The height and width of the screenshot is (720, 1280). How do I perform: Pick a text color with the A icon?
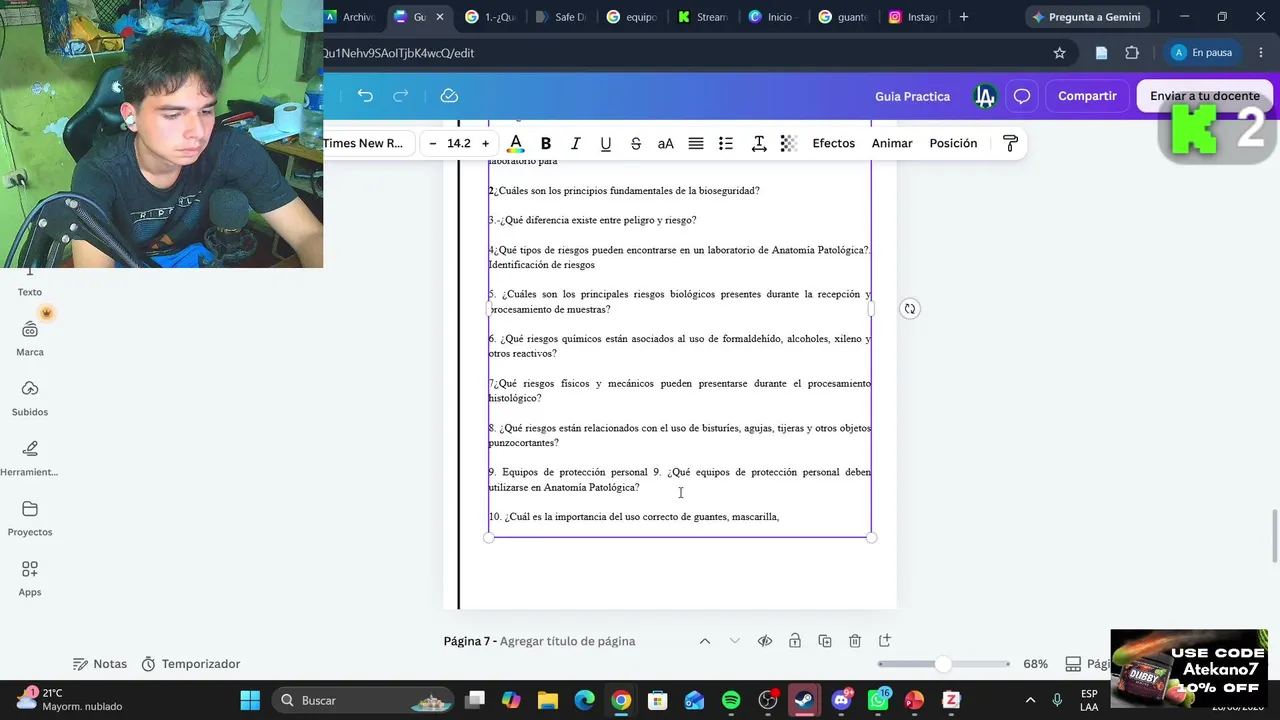click(x=515, y=143)
